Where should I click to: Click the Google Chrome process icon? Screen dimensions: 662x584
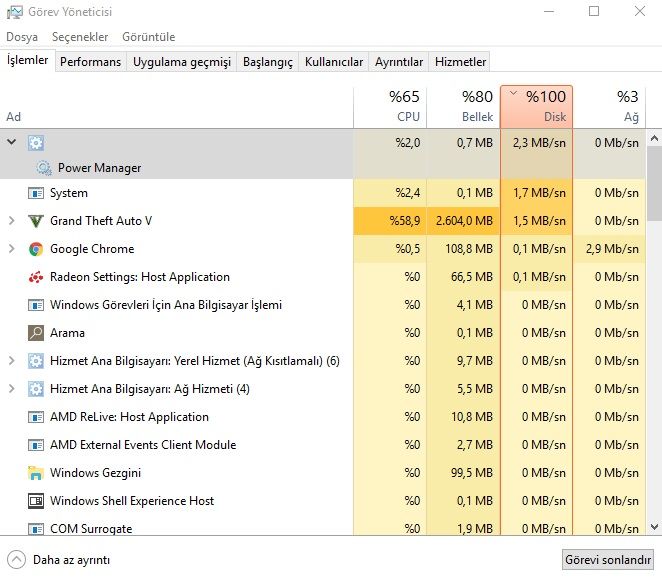(36, 249)
